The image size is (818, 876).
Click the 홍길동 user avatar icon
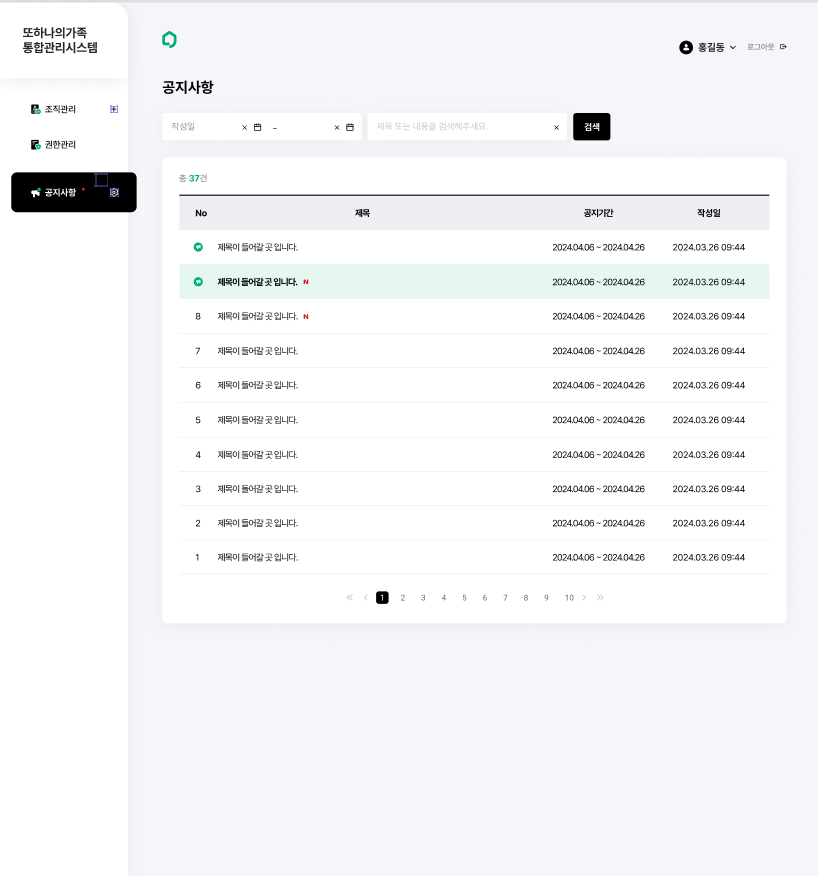[x=686, y=47]
